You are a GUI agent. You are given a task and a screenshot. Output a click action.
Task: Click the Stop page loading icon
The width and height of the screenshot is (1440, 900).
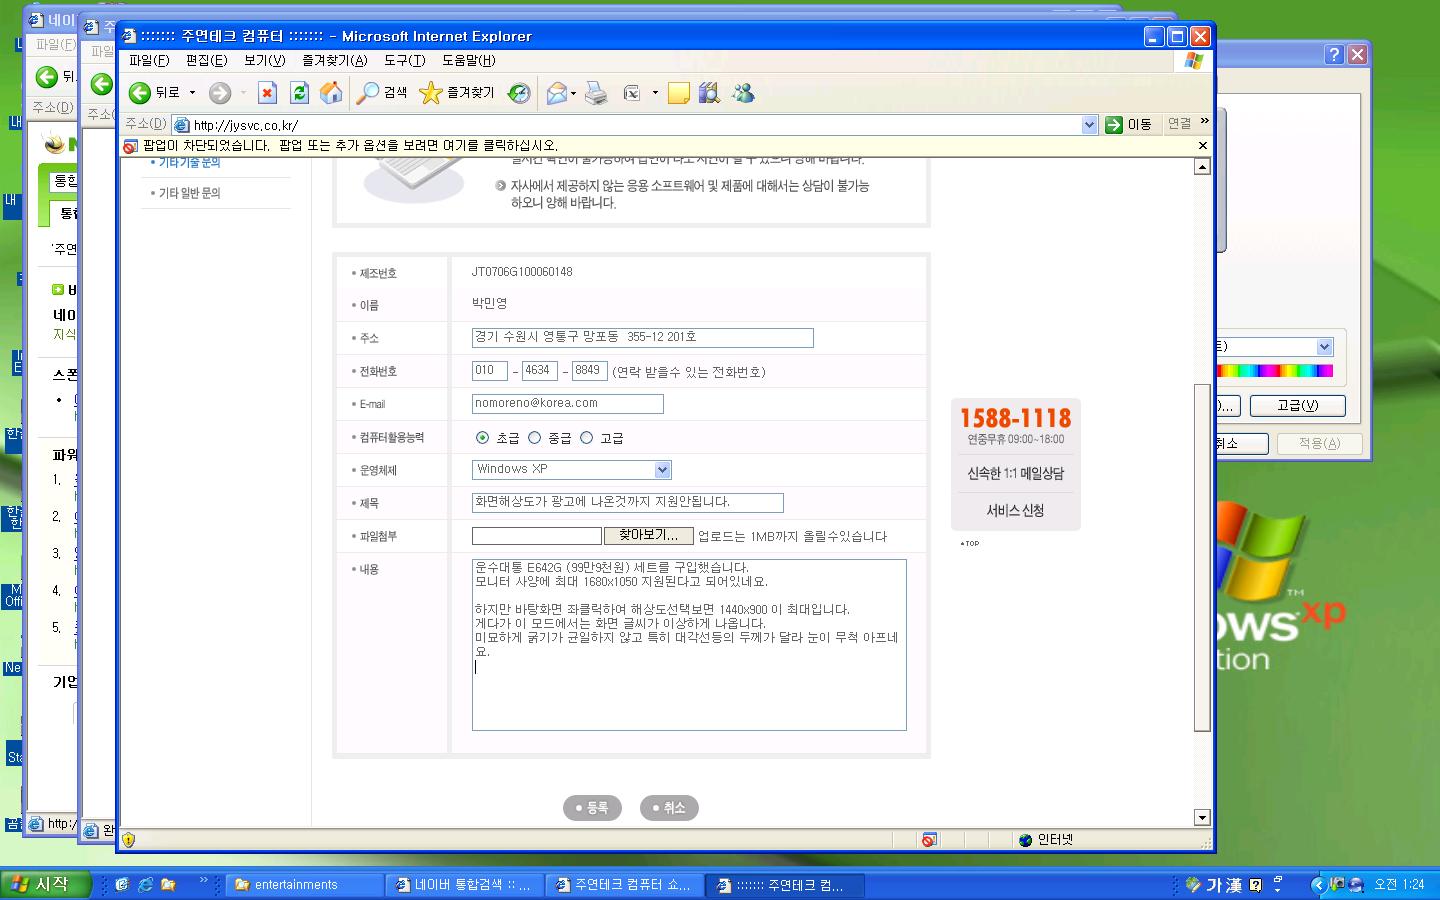coord(267,93)
